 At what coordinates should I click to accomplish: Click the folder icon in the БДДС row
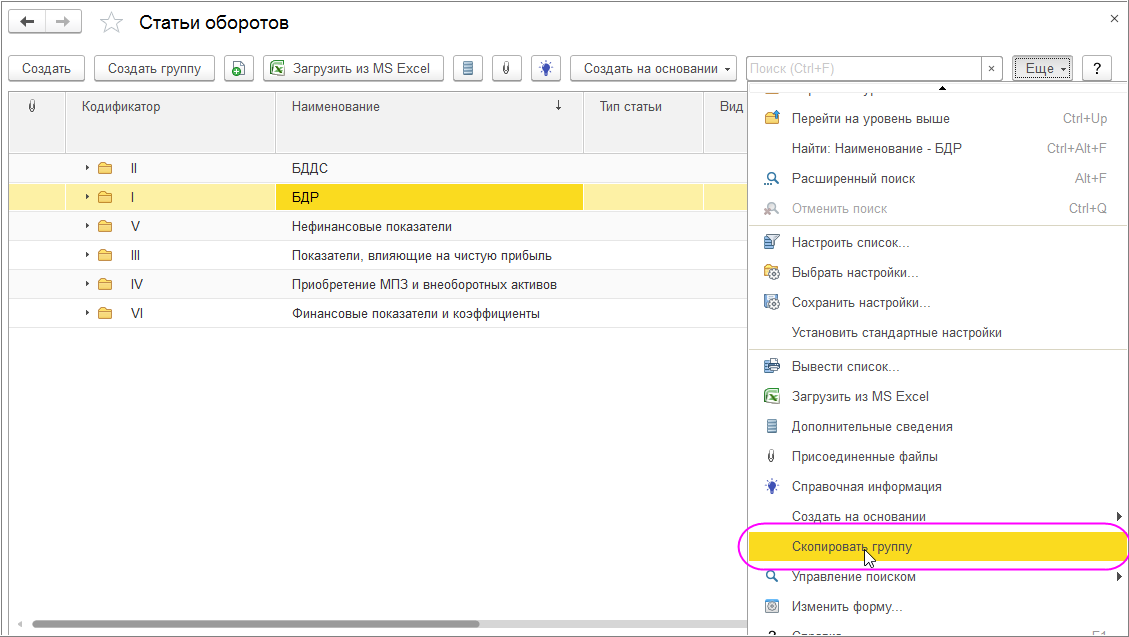105,168
